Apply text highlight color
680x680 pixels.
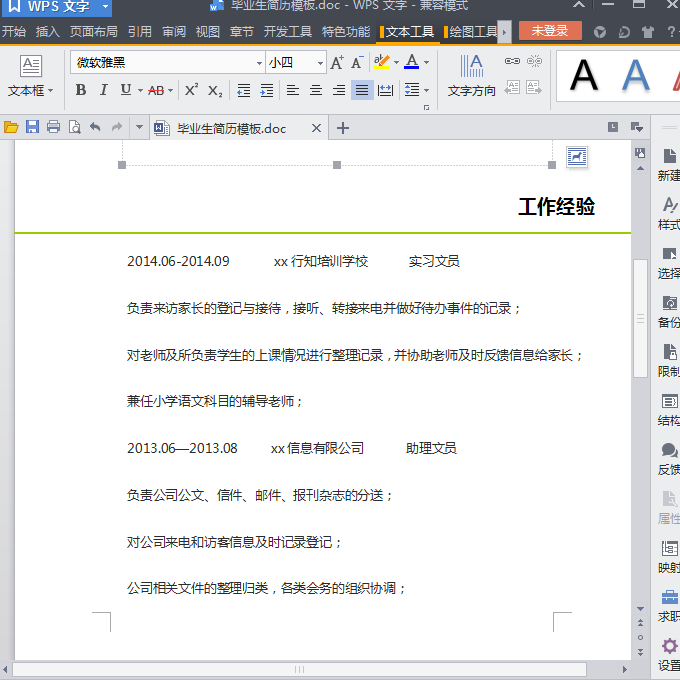click(382, 62)
